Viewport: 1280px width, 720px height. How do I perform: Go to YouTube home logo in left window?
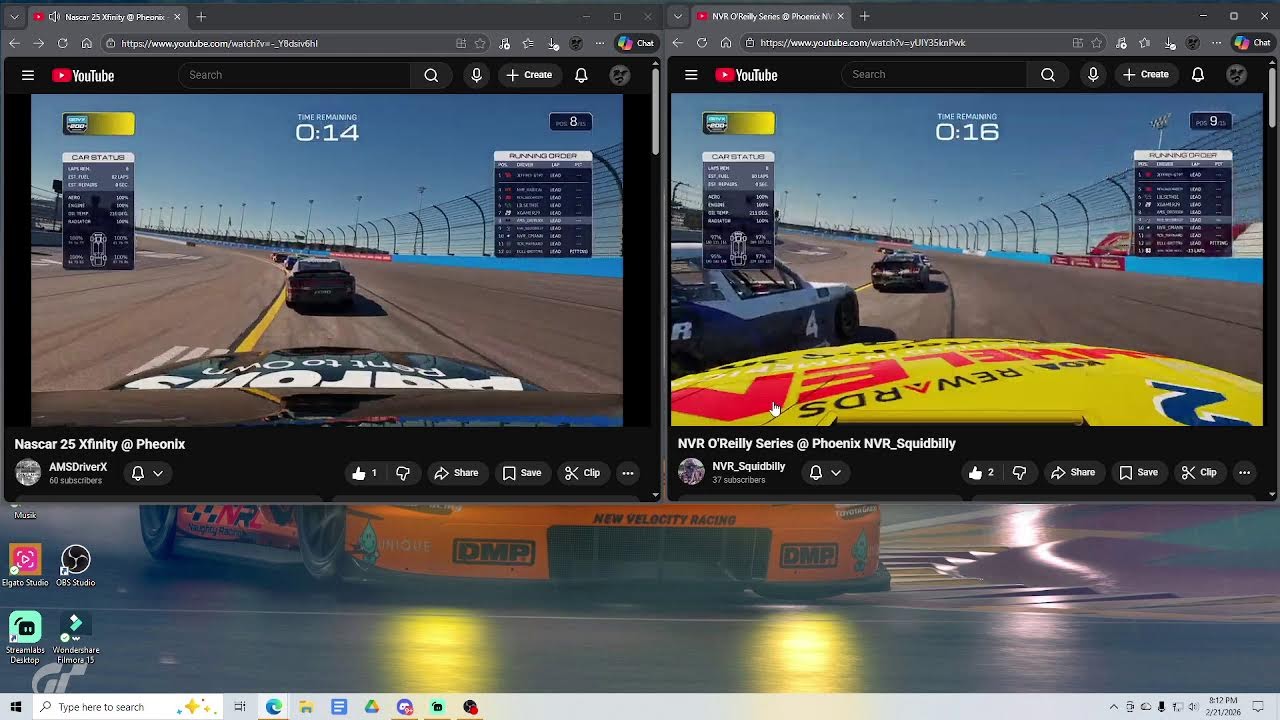point(83,75)
